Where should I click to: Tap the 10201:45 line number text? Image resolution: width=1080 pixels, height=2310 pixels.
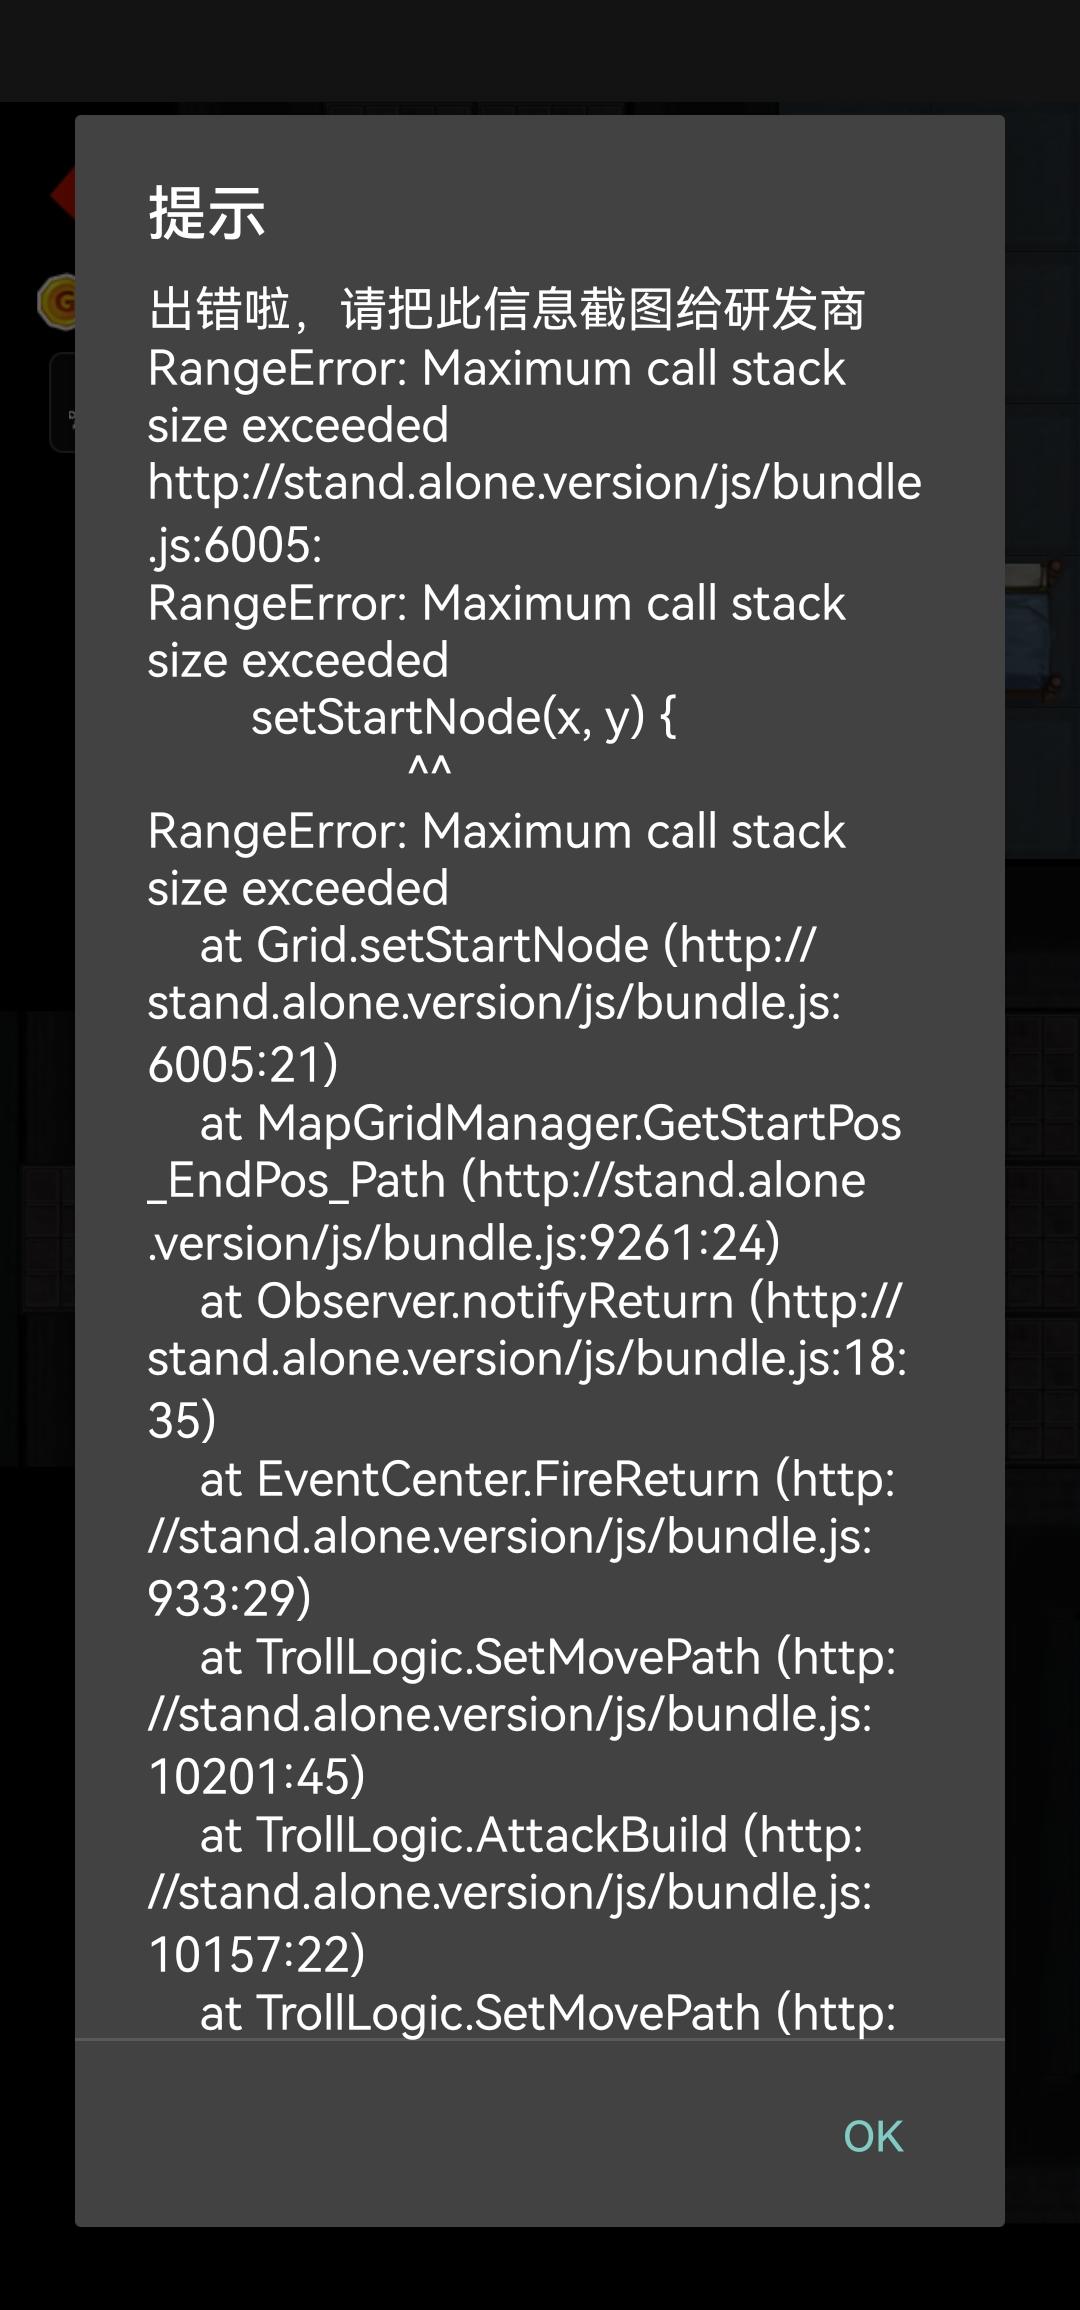coord(257,1777)
